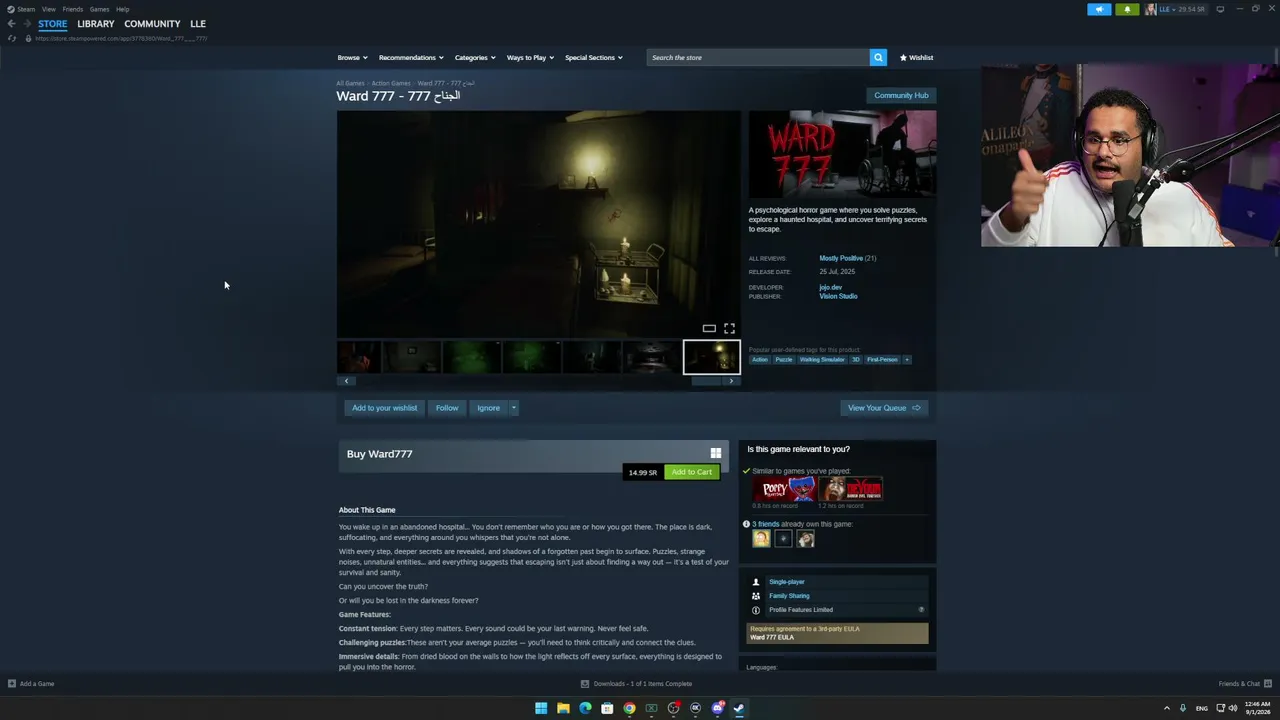The image size is (1280, 720).
Task: Open View Your Queue
Action: [884, 408]
